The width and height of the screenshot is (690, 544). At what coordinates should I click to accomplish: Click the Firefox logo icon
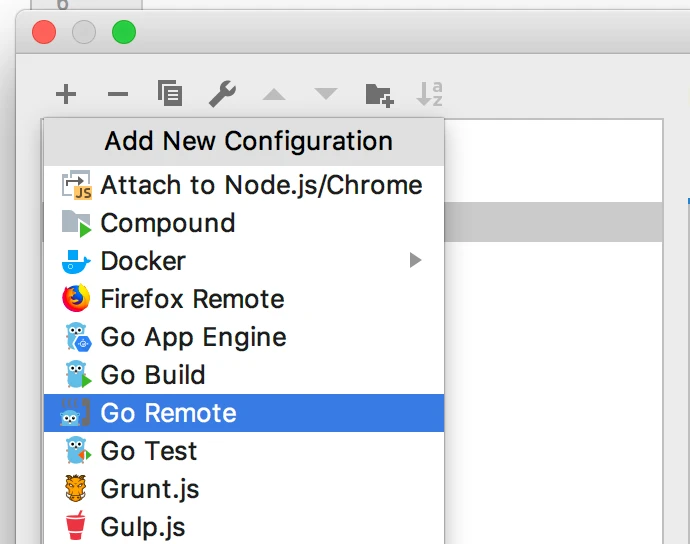point(76,298)
